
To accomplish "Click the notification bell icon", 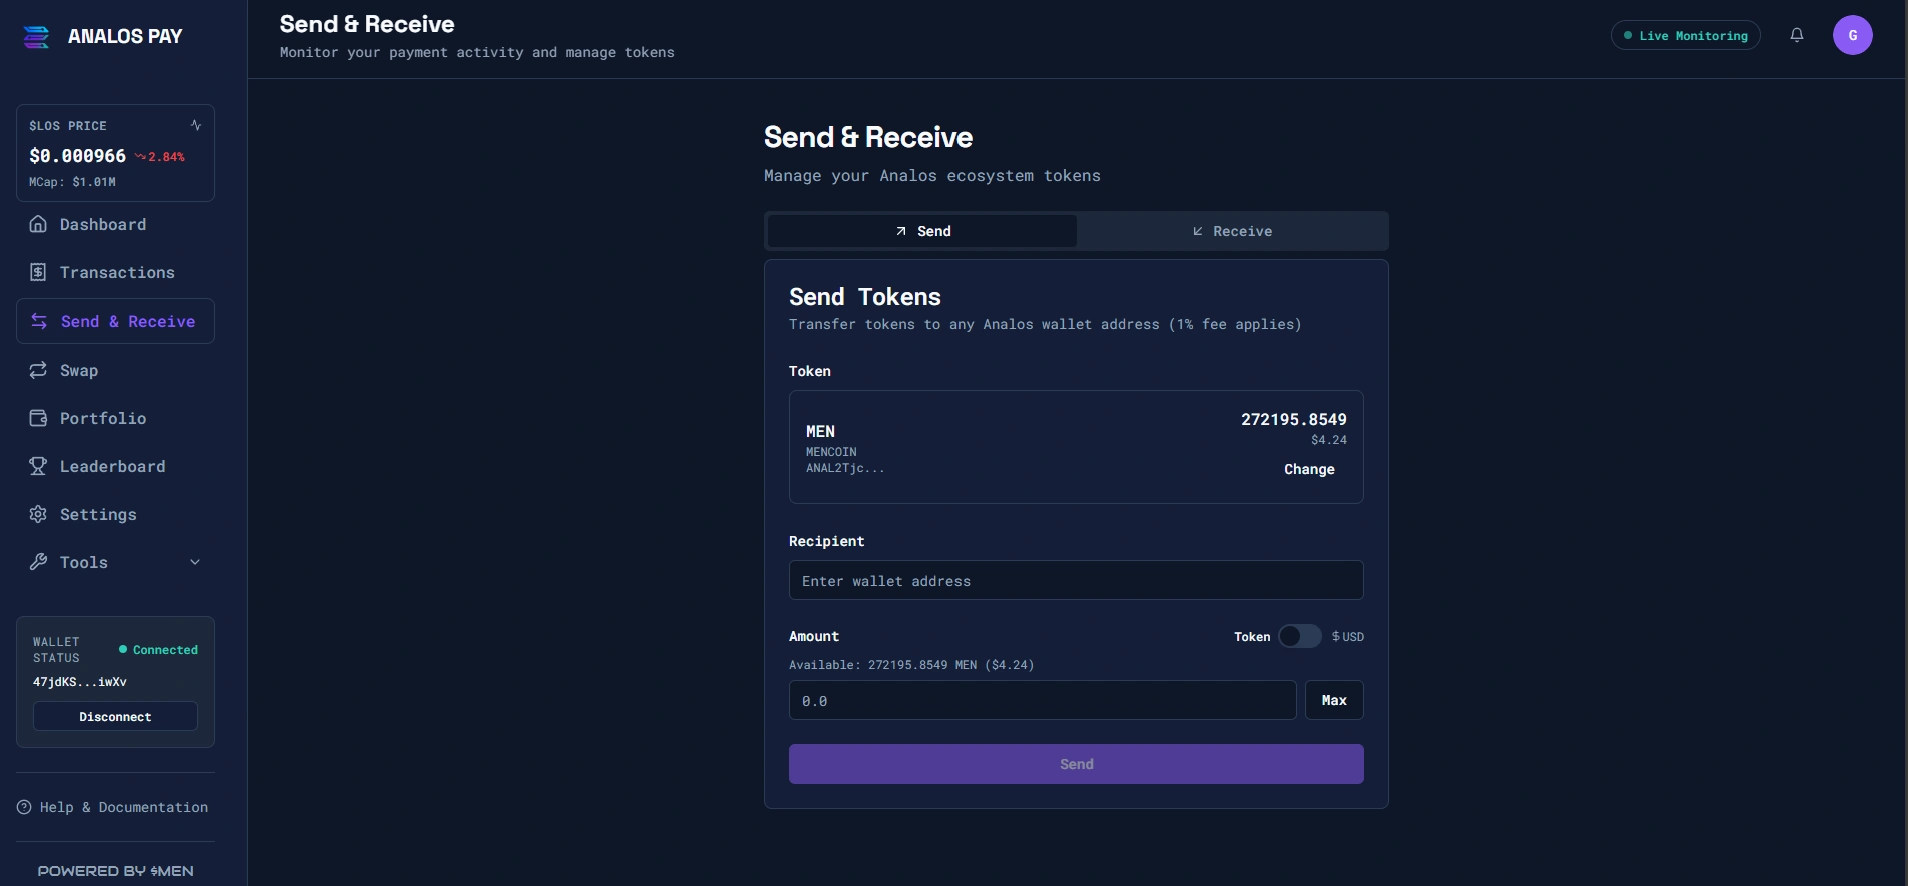I will pyautogui.click(x=1796, y=35).
